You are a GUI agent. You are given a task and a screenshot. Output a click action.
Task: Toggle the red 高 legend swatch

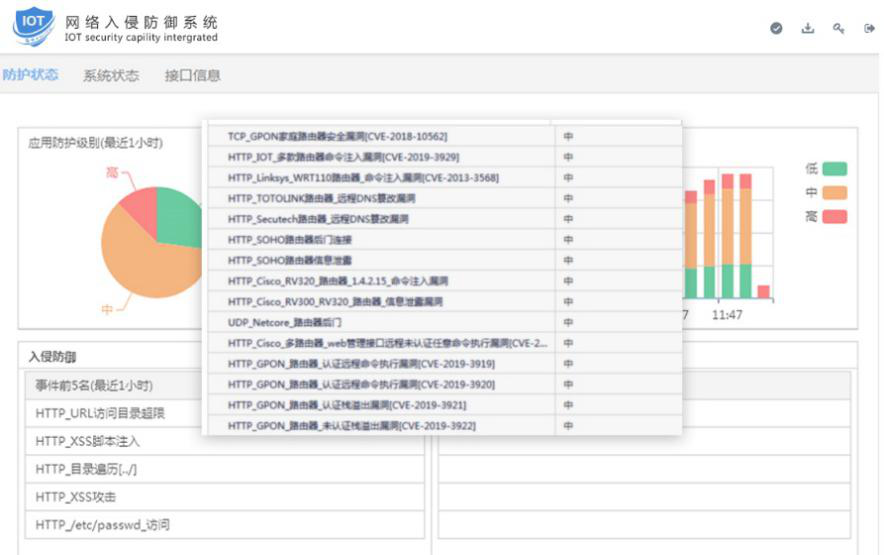click(835, 217)
